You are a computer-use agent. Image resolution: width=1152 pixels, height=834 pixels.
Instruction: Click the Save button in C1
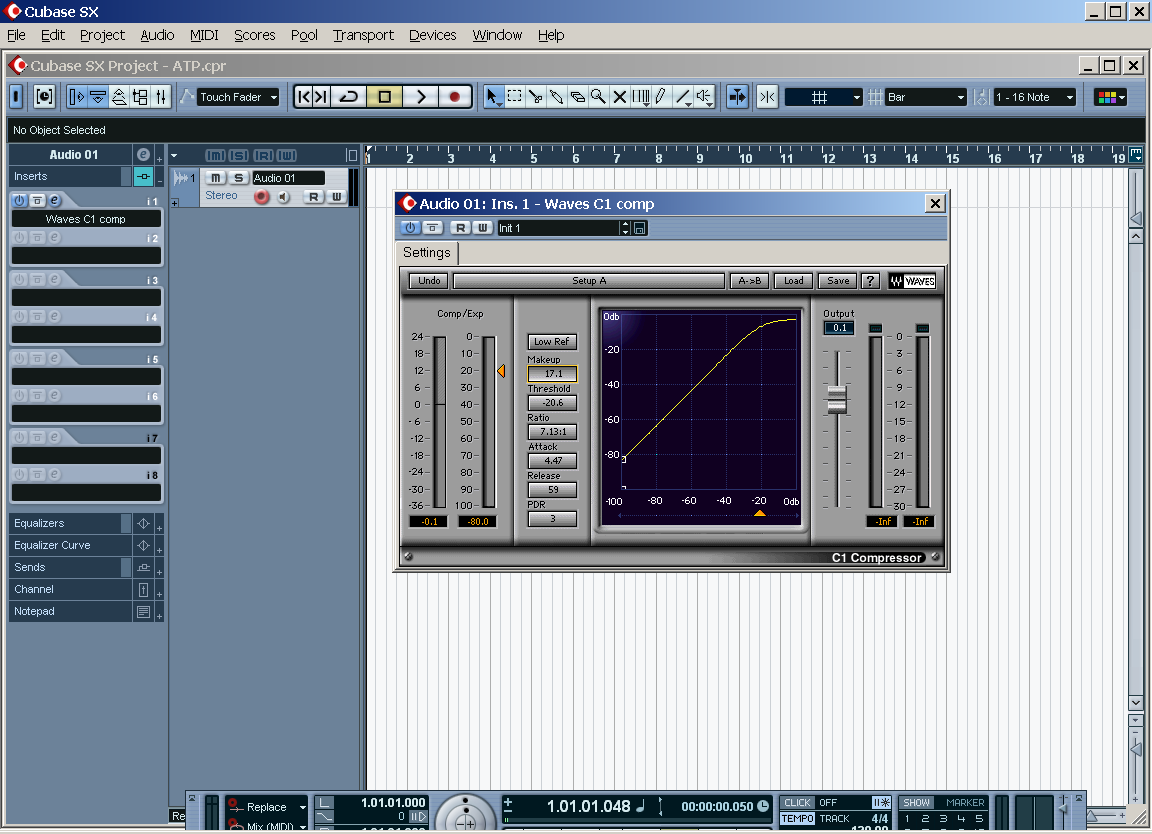point(838,281)
